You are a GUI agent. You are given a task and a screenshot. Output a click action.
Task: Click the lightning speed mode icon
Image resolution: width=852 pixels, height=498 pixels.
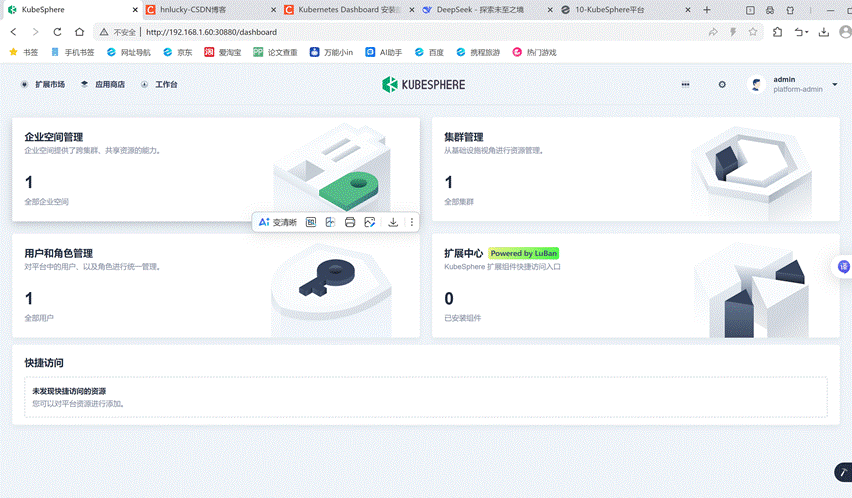(733, 32)
